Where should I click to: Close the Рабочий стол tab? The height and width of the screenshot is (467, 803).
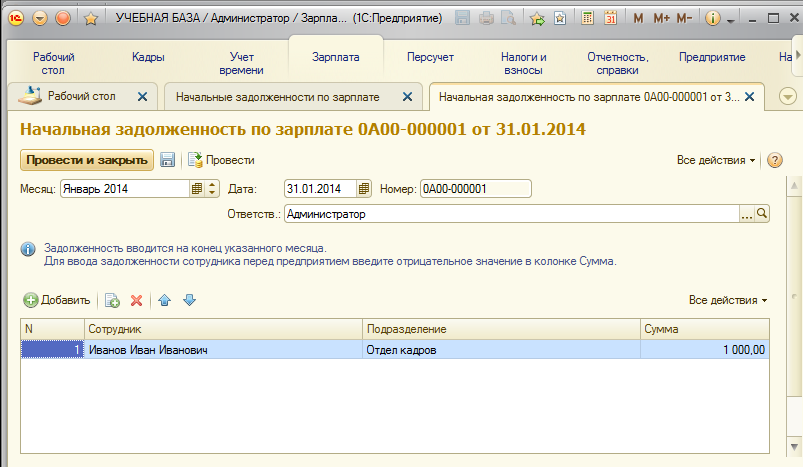142,96
